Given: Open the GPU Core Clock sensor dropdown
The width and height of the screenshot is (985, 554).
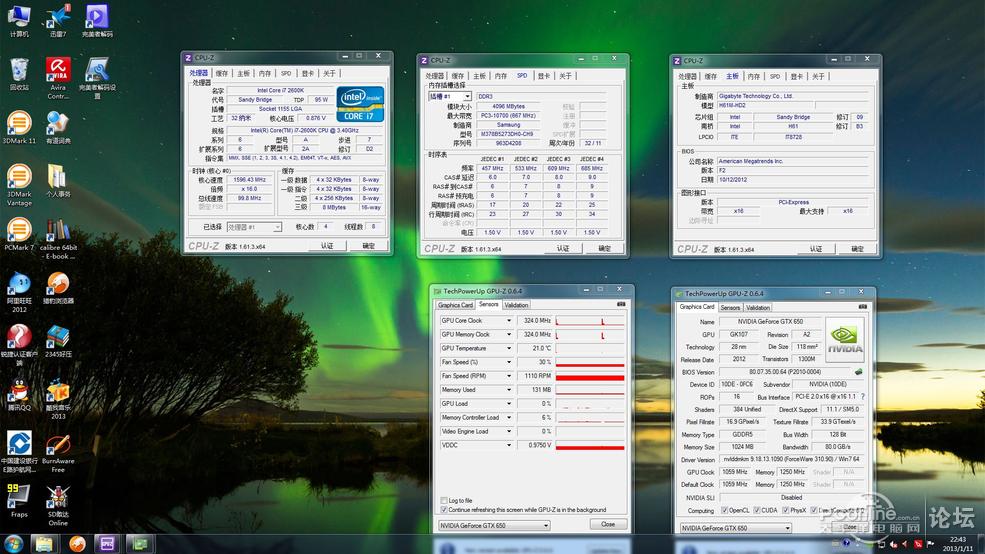Looking at the screenshot, I should pyautogui.click(x=509, y=321).
